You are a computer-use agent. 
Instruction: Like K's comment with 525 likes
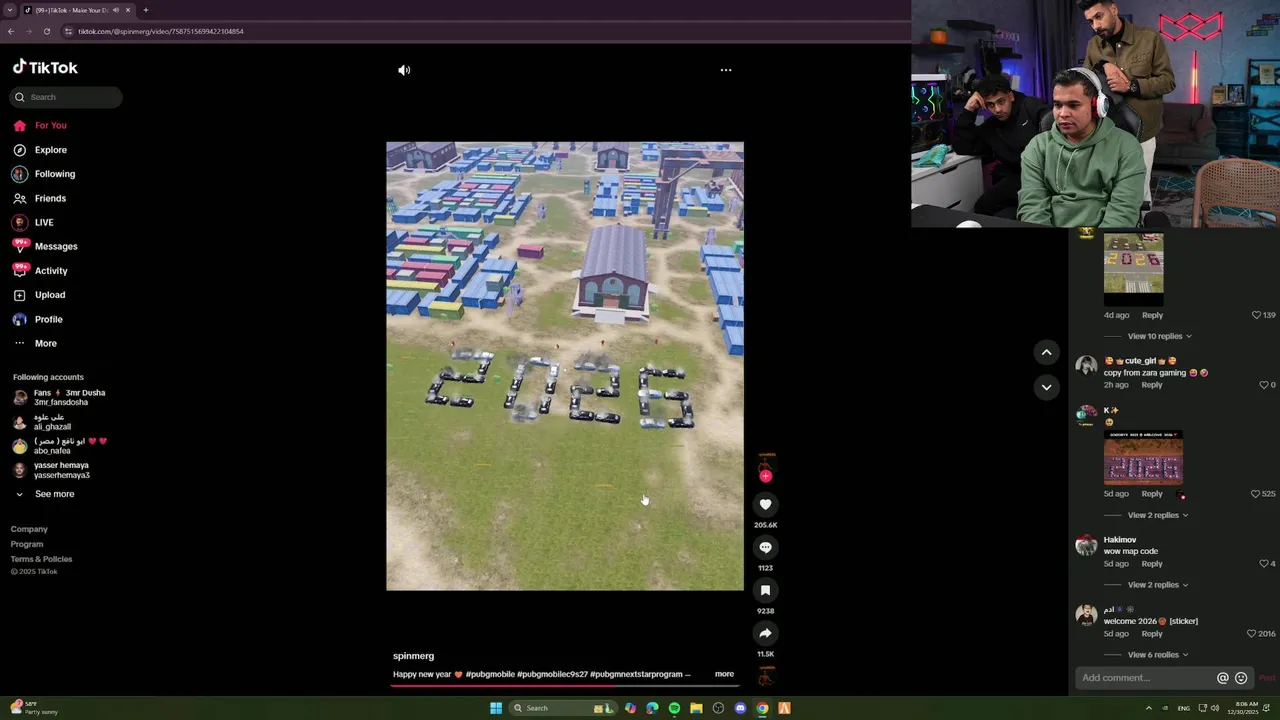point(1256,494)
